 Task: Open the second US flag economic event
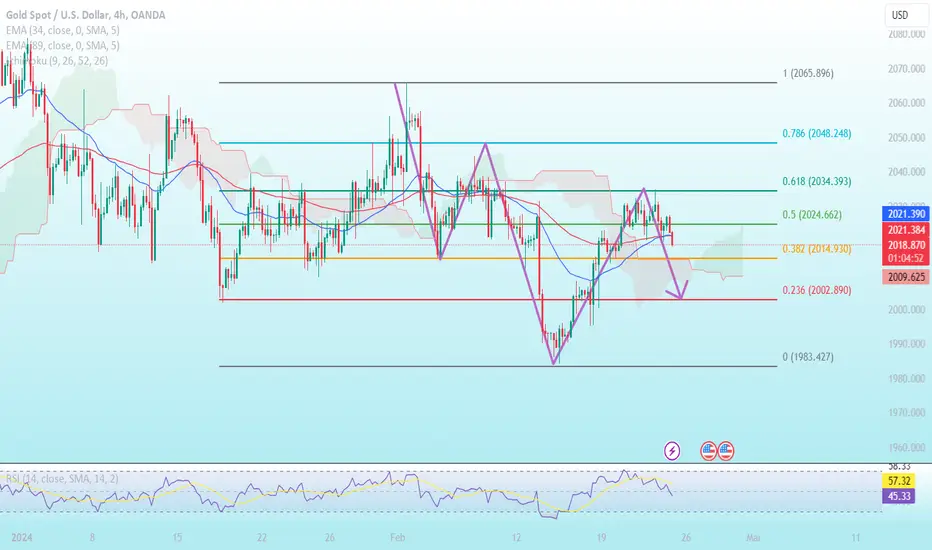pos(726,451)
